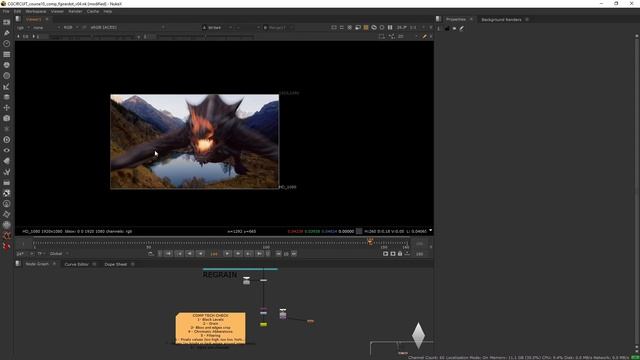Select the Properties tab
This screenshot has height=360, width=640.
coord(456,20)
